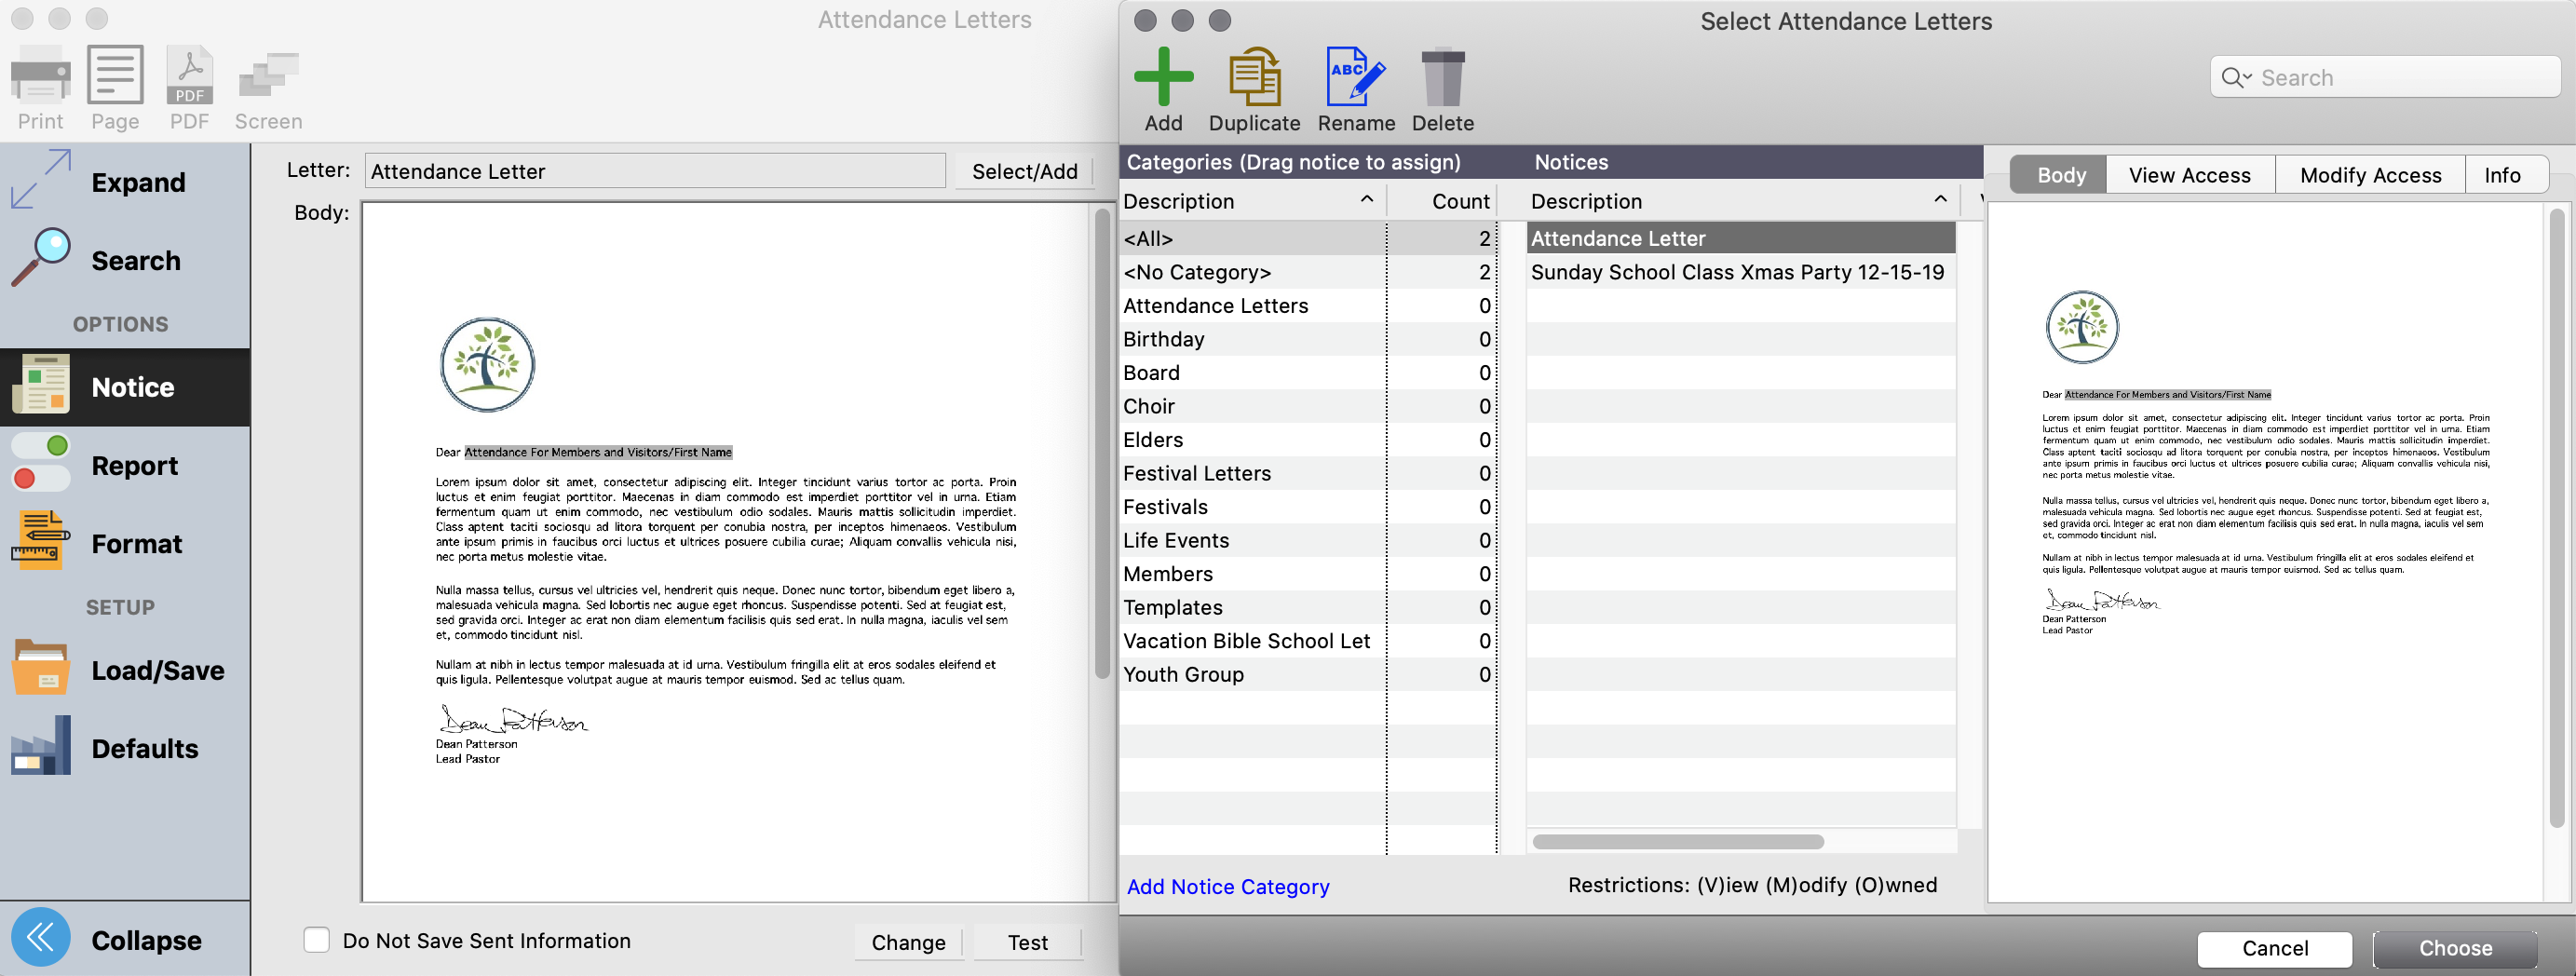Image resolution: width=2576 pixels, height=976 pixels.
Task: Click the PDF export icon
Action: [188, 75]
